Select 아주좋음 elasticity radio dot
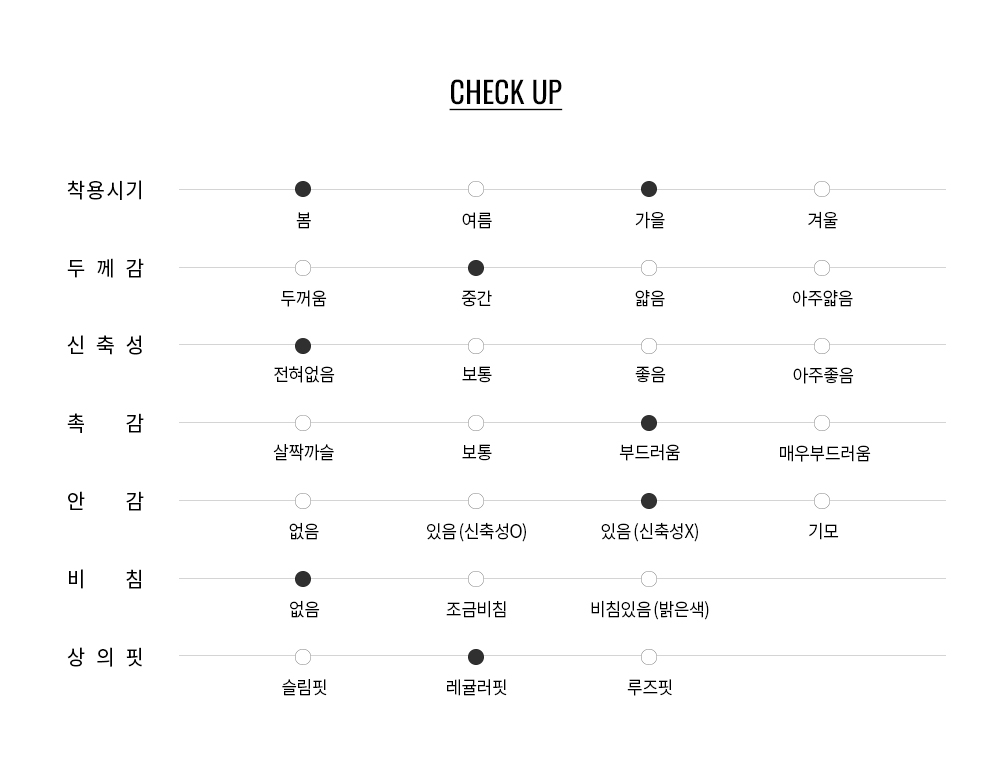This screenshot has height=777, width=1000. 822,346
